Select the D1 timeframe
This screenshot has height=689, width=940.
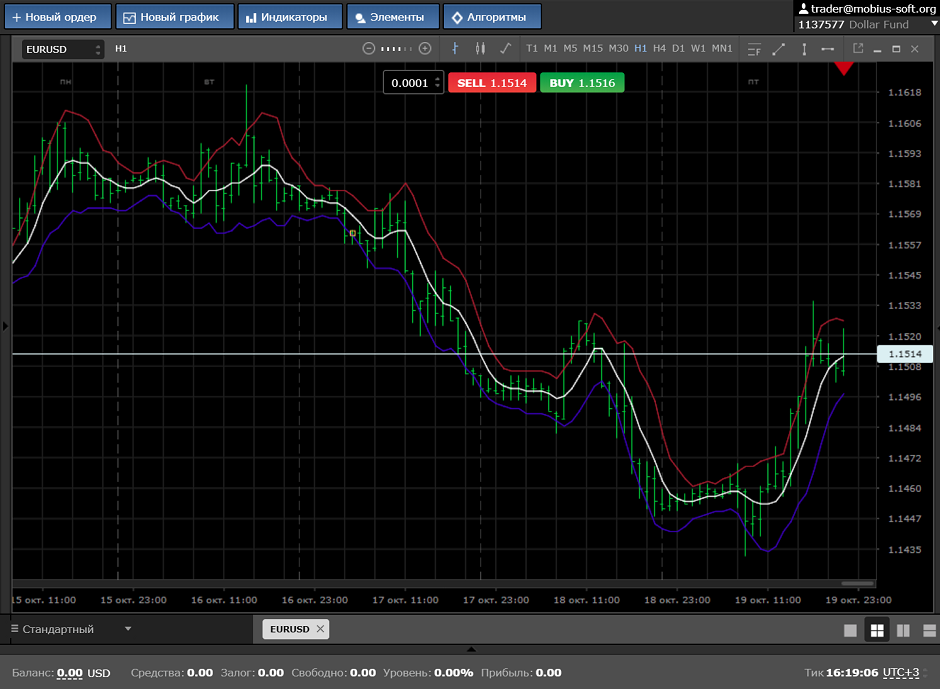click(679, 49)
